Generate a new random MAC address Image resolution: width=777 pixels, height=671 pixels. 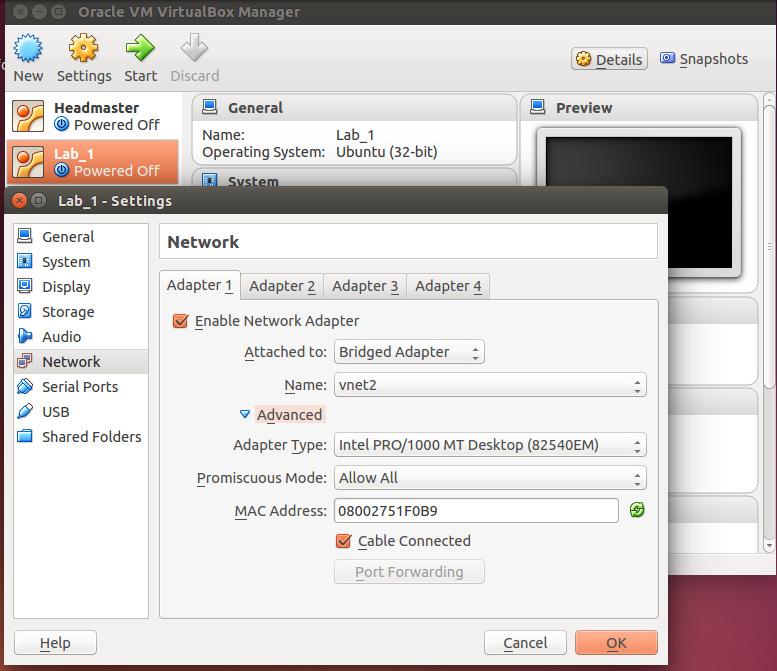[x=637, y=510]
